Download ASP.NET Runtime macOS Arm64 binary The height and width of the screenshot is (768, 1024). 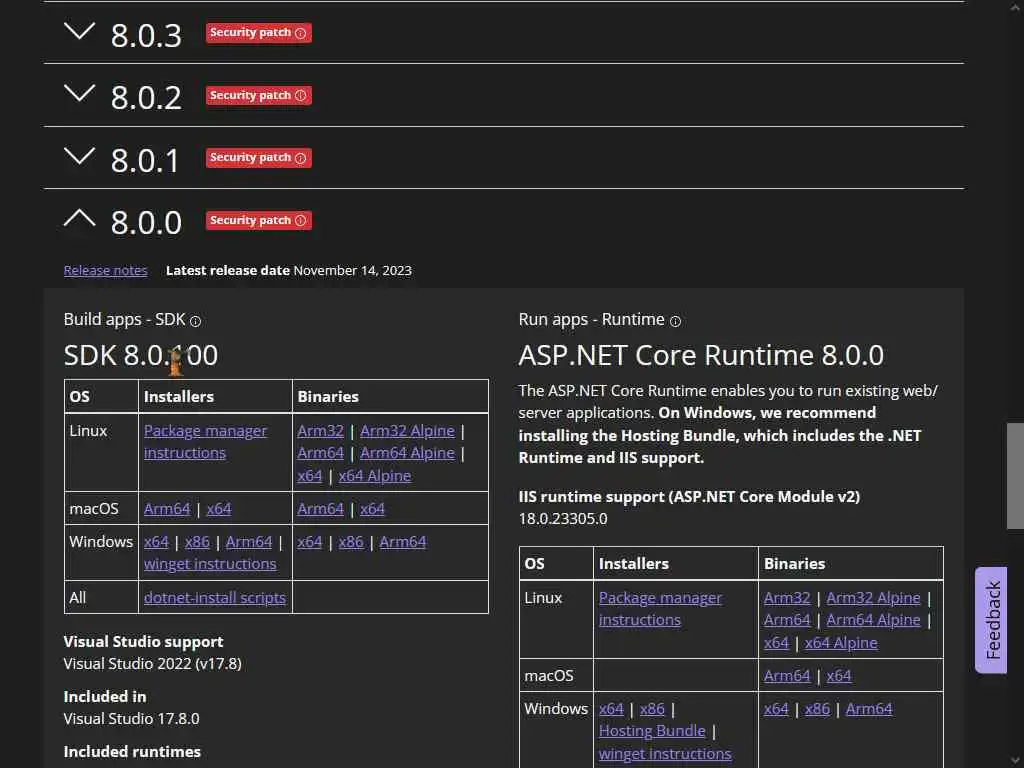coord(787,676)
